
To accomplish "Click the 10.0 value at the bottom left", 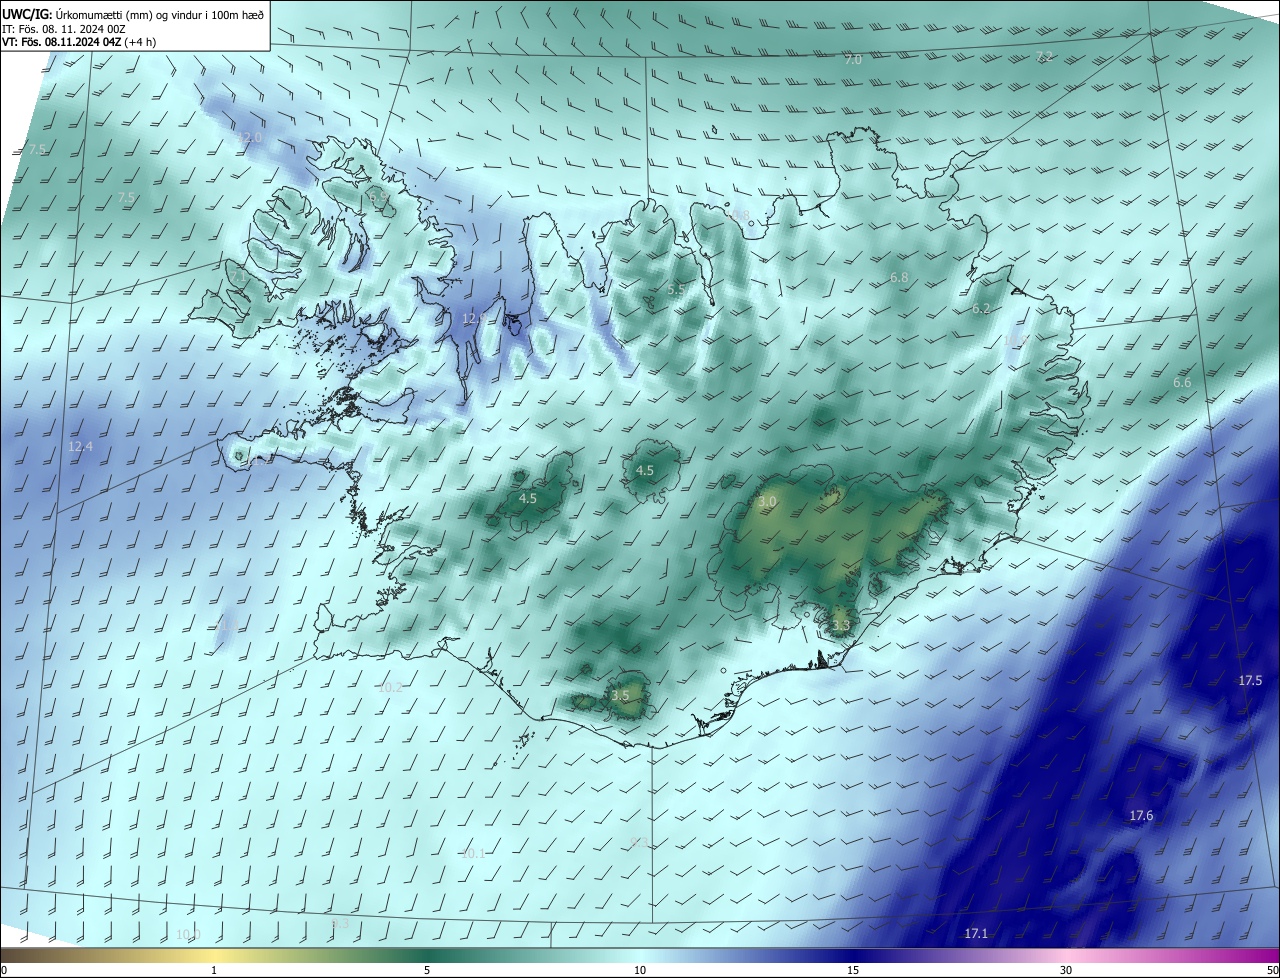I will (x=188, y=934).
